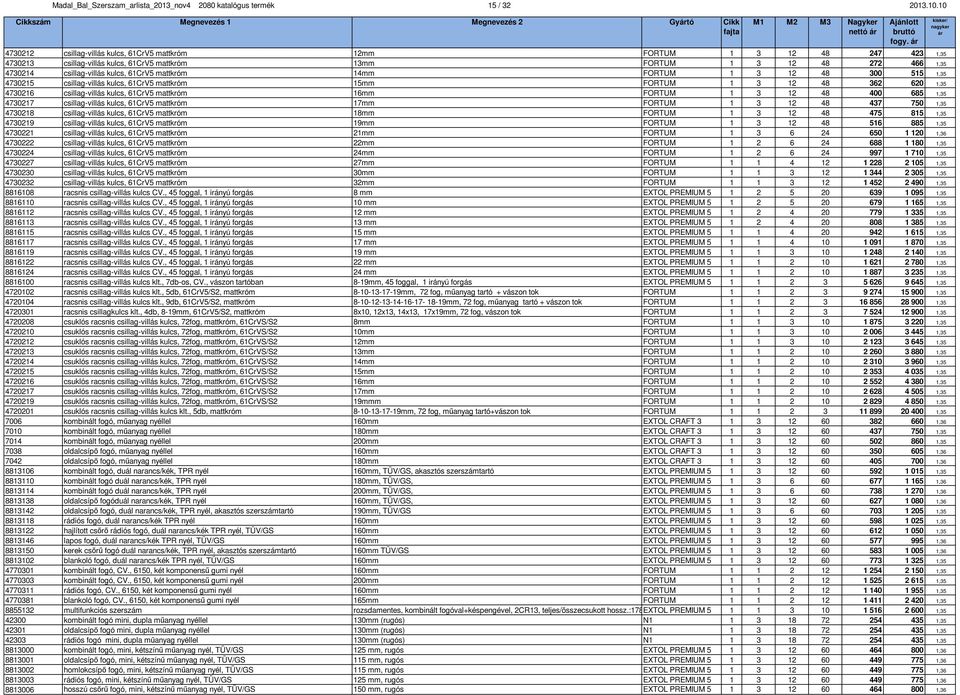The width and height of the screenshot is (960, 695).
Task: Click 'EXTOL CRAFT 3' in the 7006 row
Action: pos(672,421)
